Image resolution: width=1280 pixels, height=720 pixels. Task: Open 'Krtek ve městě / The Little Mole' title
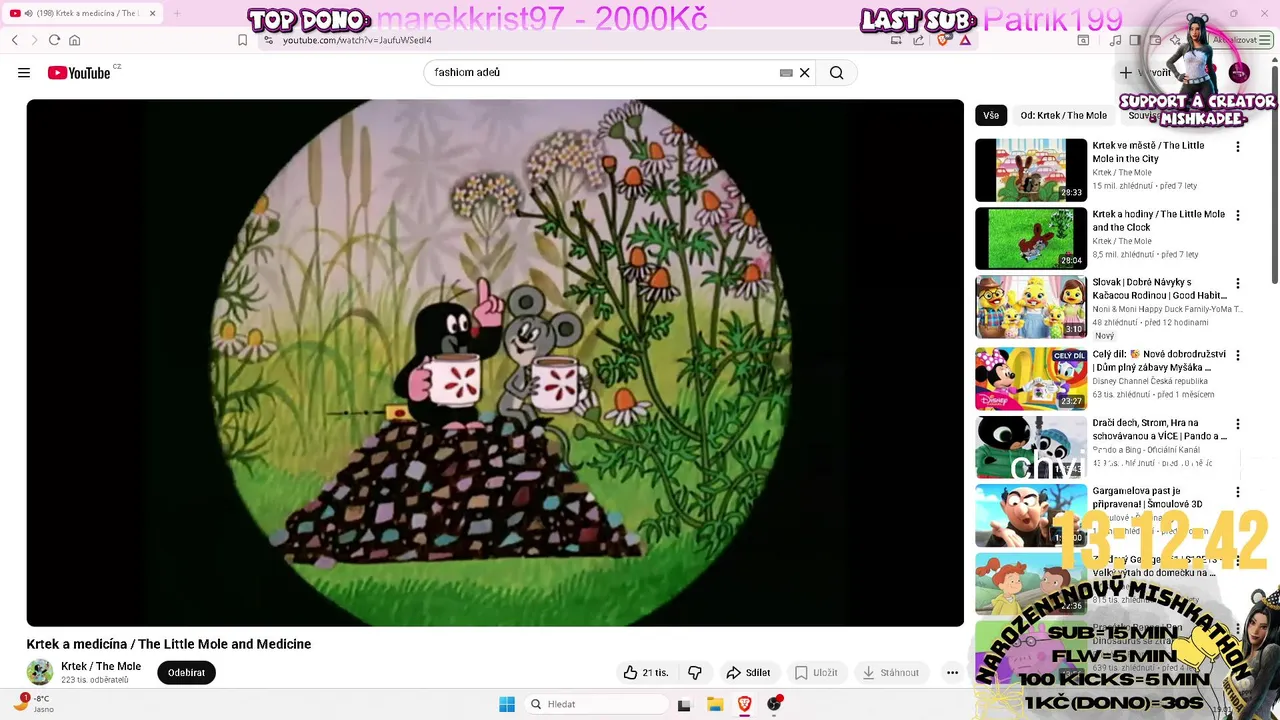[1148, 152]
